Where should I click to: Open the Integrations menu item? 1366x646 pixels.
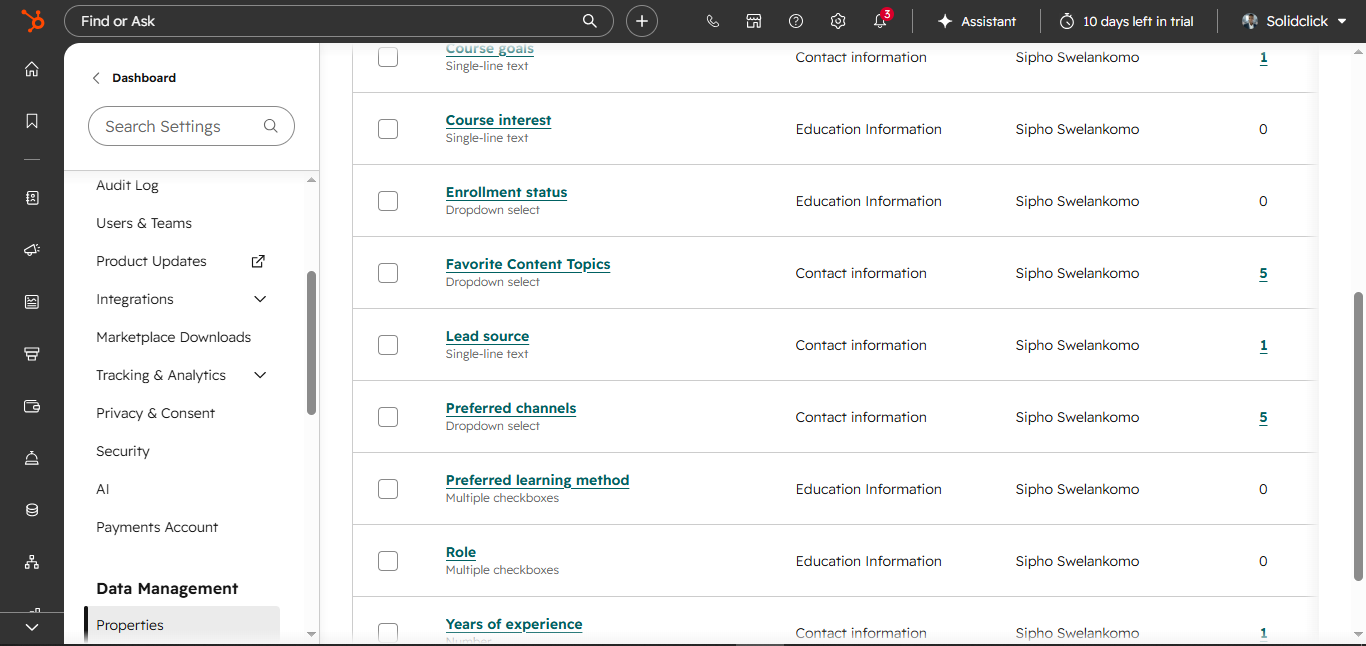tap(135, 299)
